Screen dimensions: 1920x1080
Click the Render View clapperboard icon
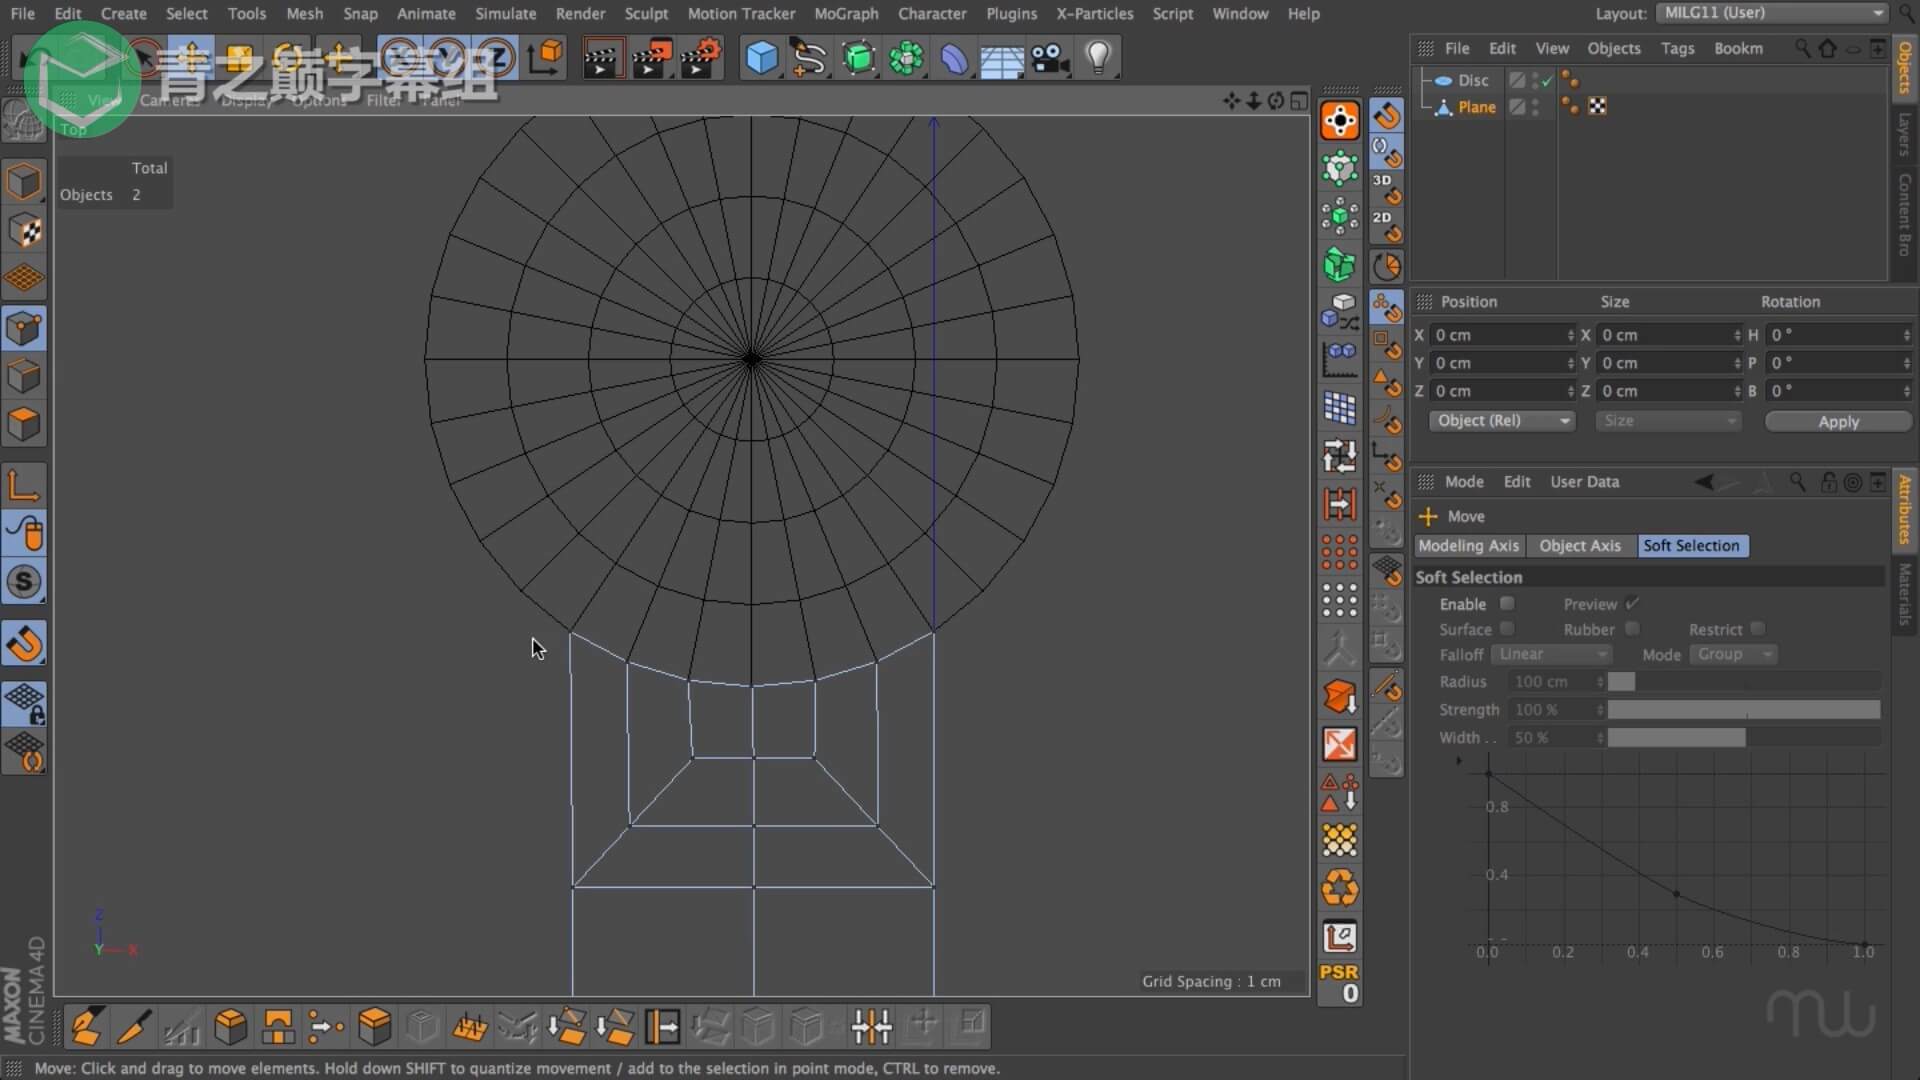600,58
